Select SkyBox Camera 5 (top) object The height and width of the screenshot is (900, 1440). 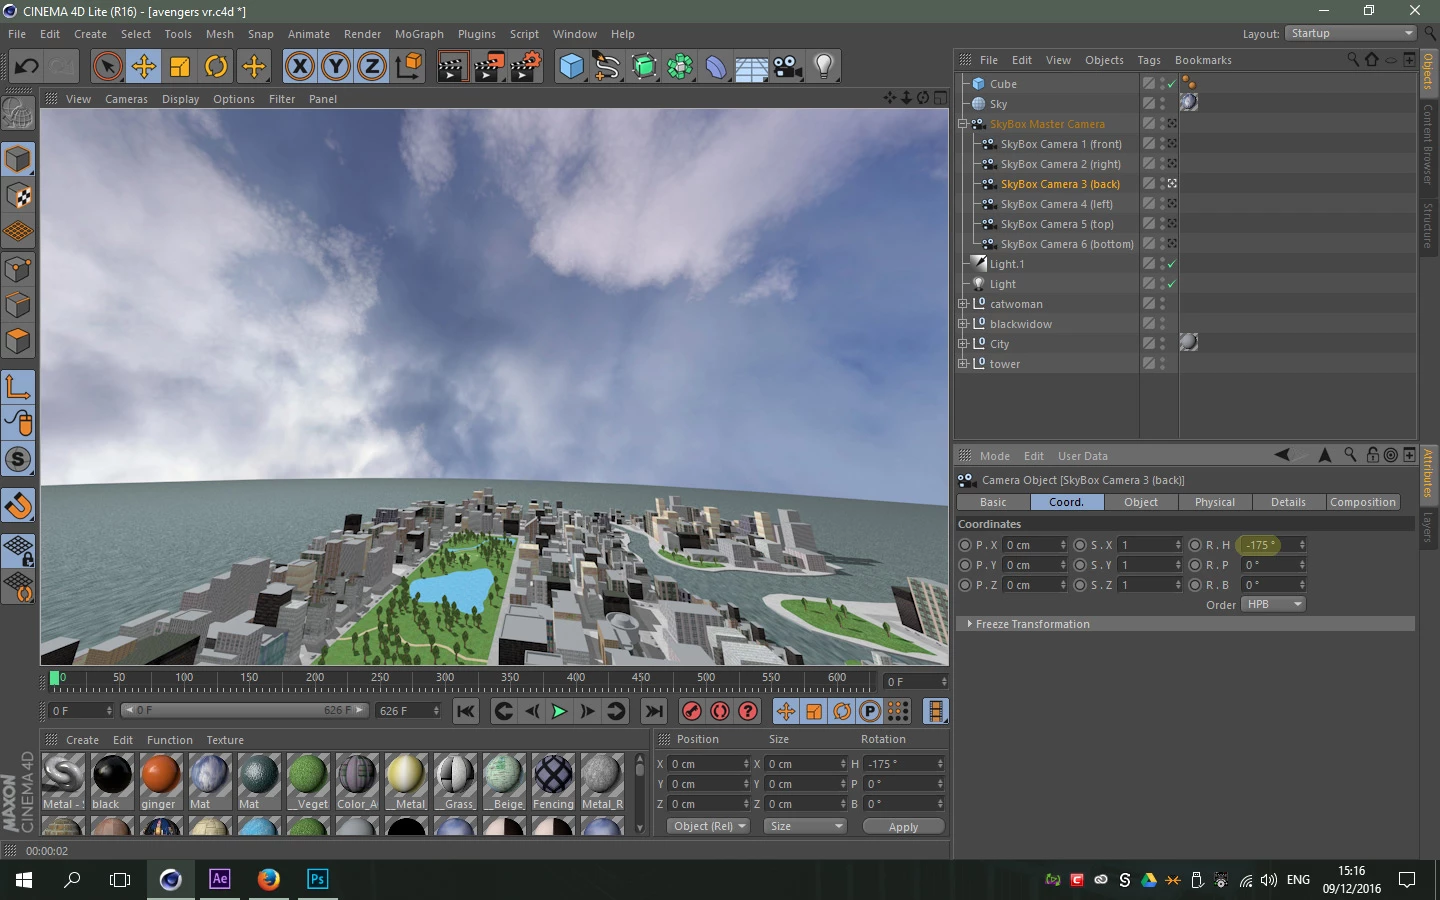(1057, 224)
